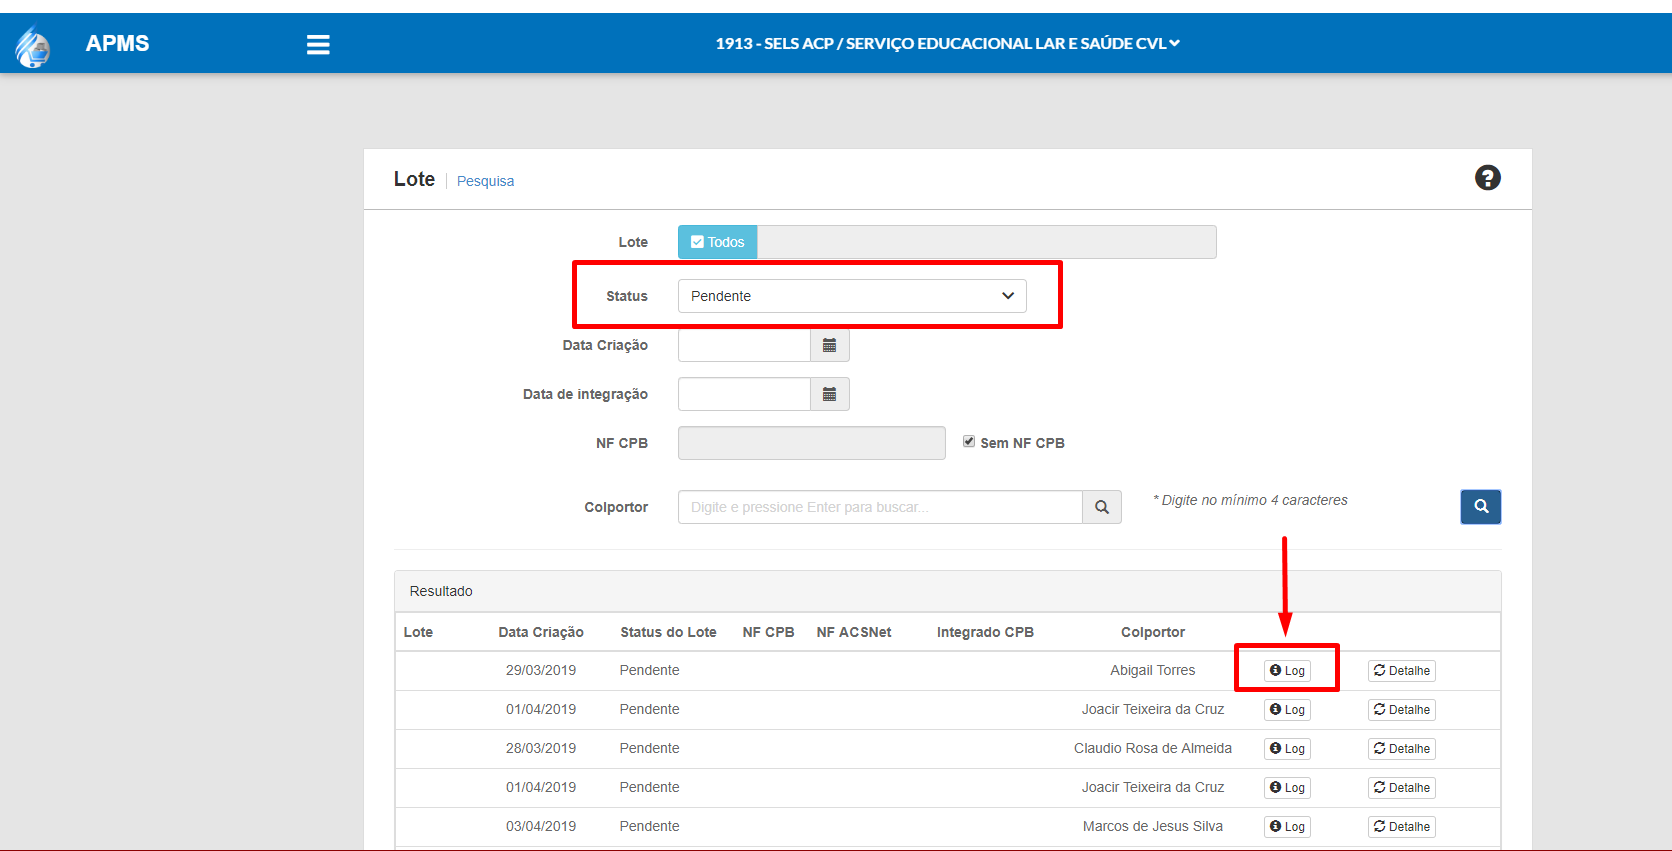Click the Pesquisa breadcrumb link
This screenshot has height=851, width=1672.
(485, 181)
